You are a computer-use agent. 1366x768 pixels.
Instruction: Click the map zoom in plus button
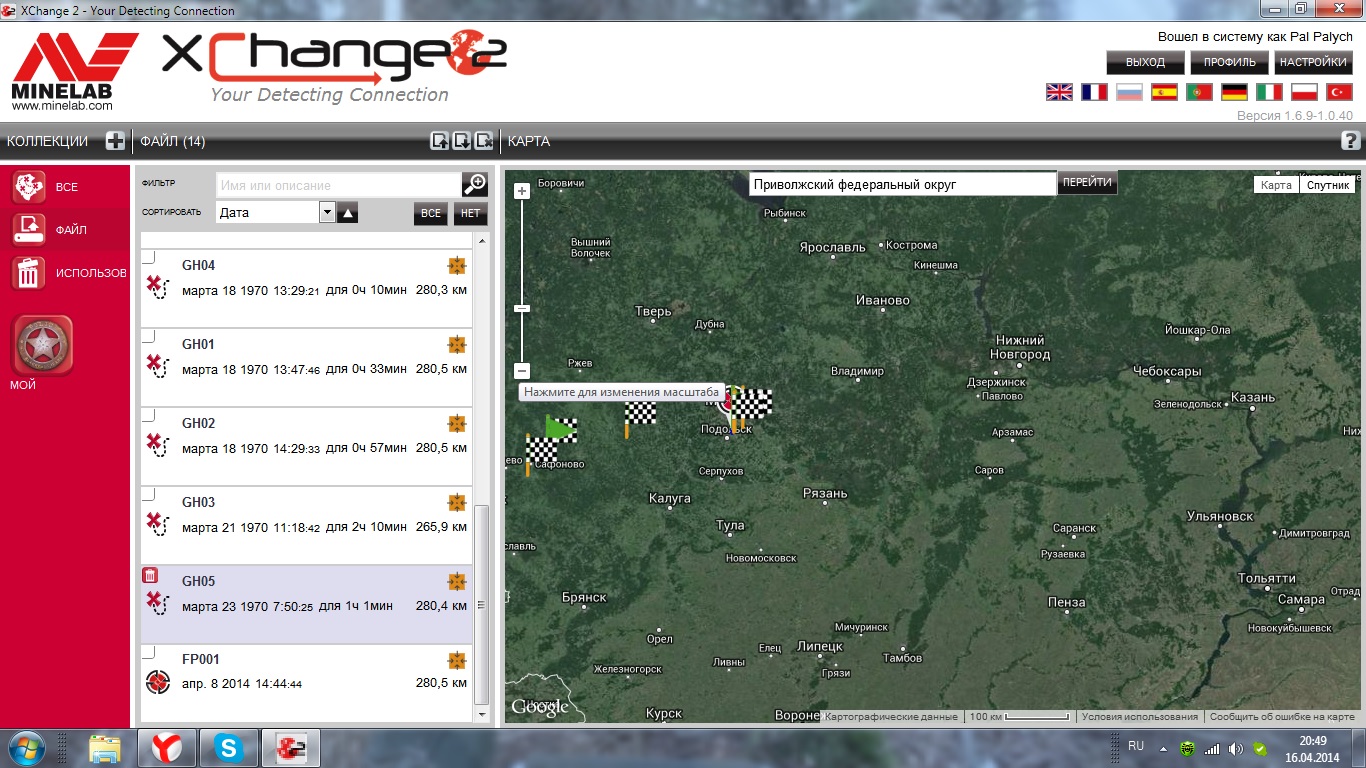[x=521, y=191]
